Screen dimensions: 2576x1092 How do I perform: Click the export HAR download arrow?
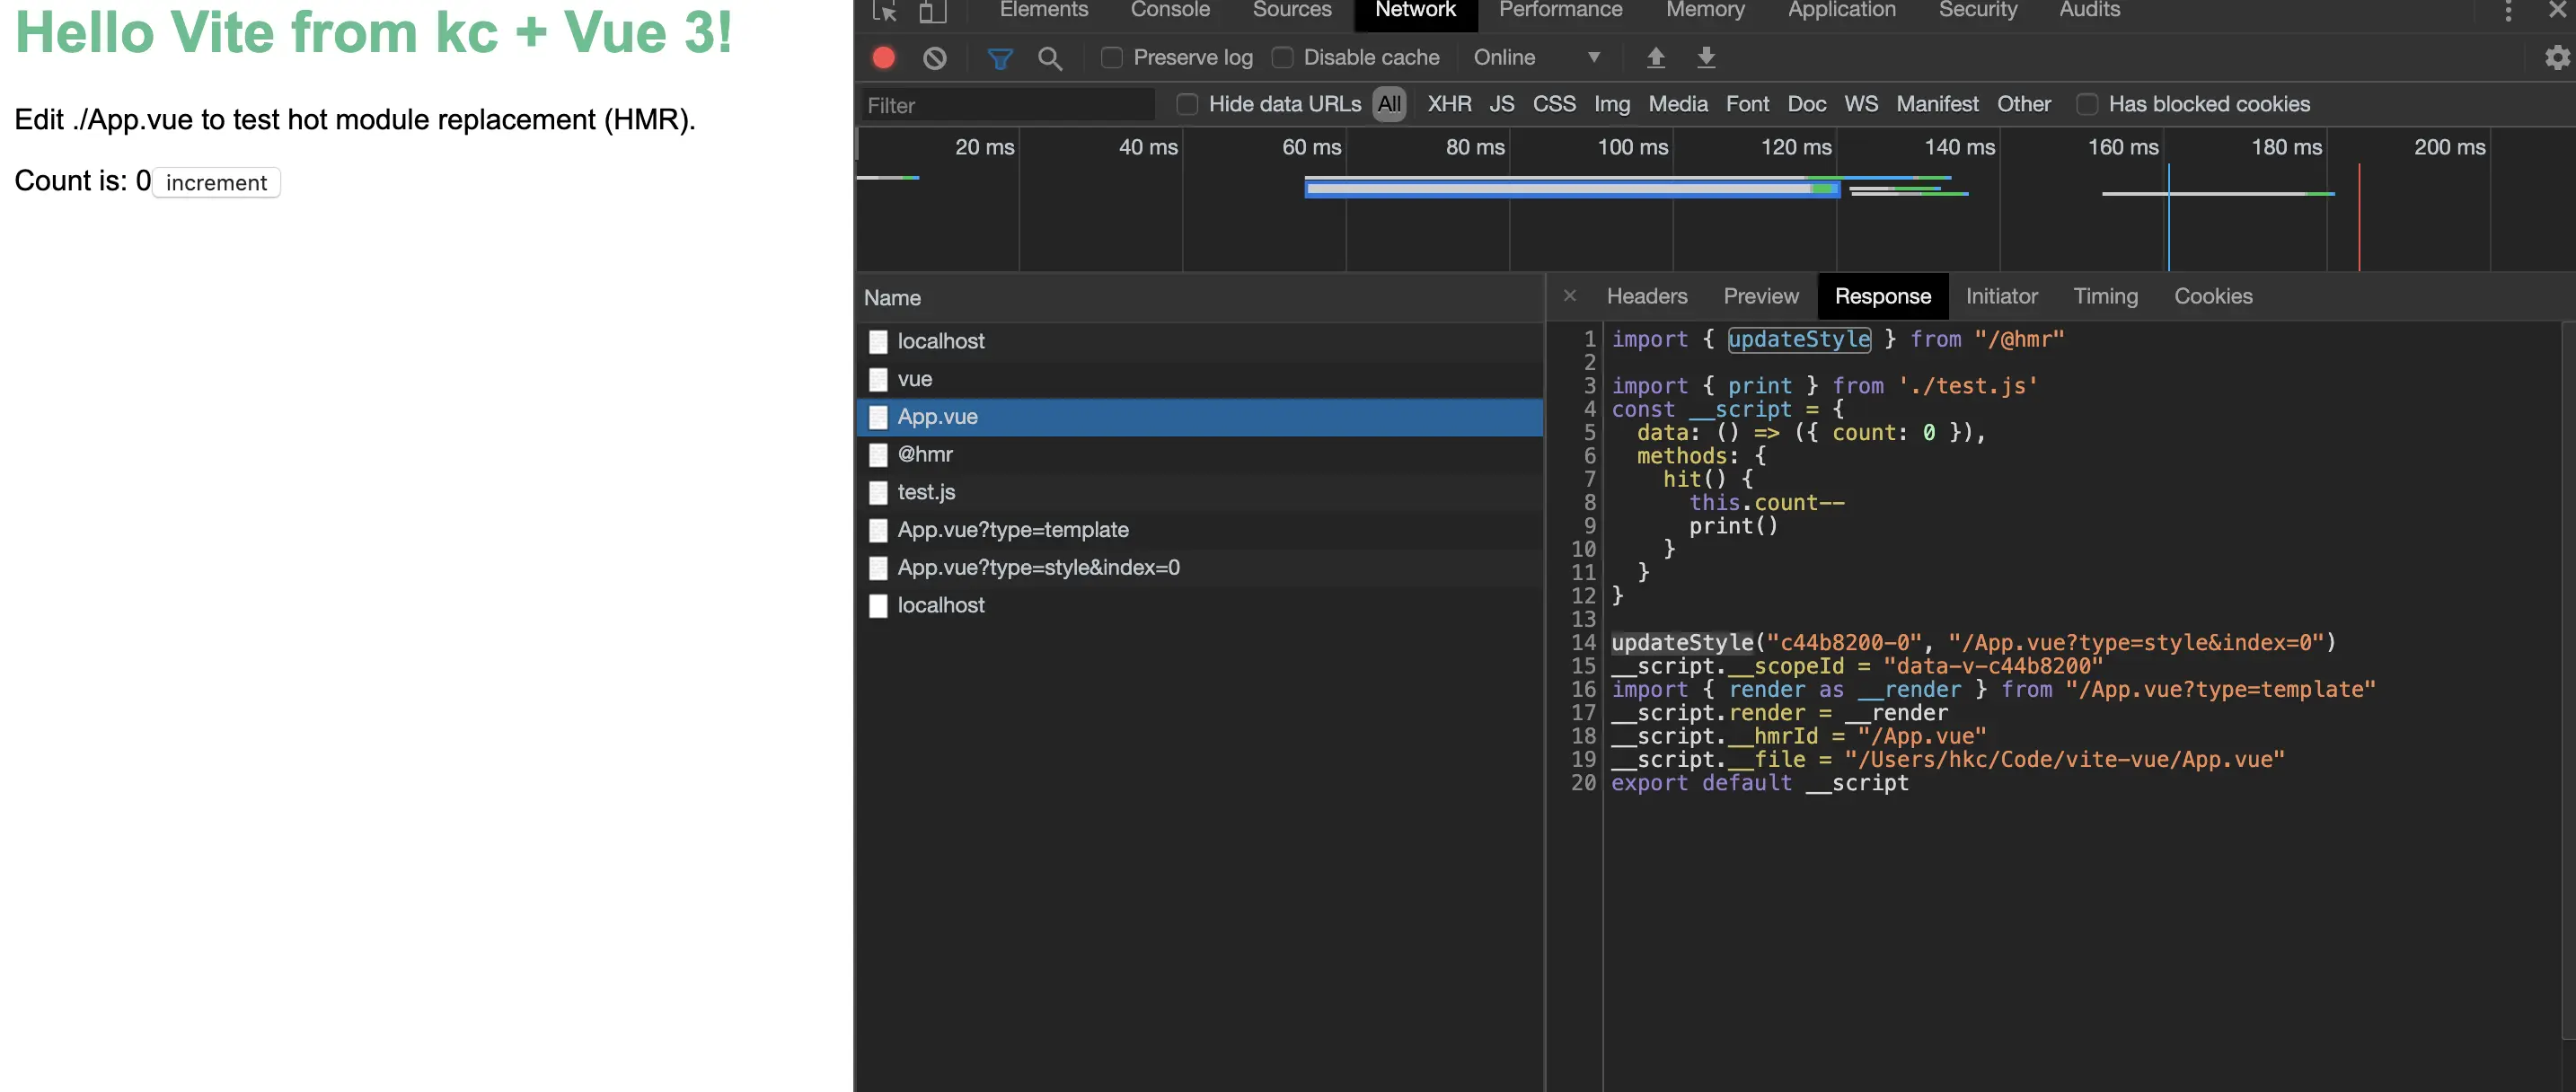[x=1706, y=58]
